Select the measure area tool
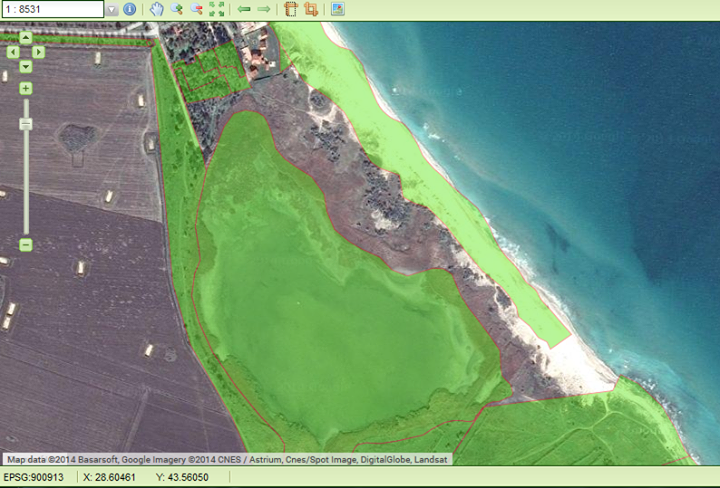Viewport: 720px width, 488px height. pos(311,9)
